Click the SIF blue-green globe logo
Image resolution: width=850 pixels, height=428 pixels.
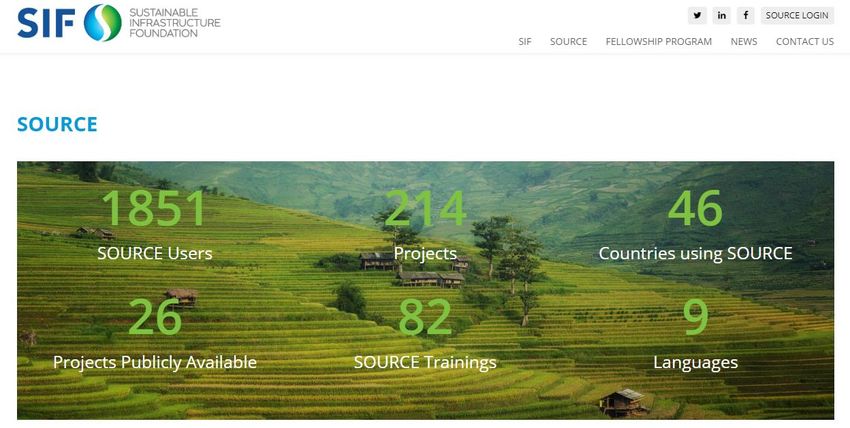point(102,23)
